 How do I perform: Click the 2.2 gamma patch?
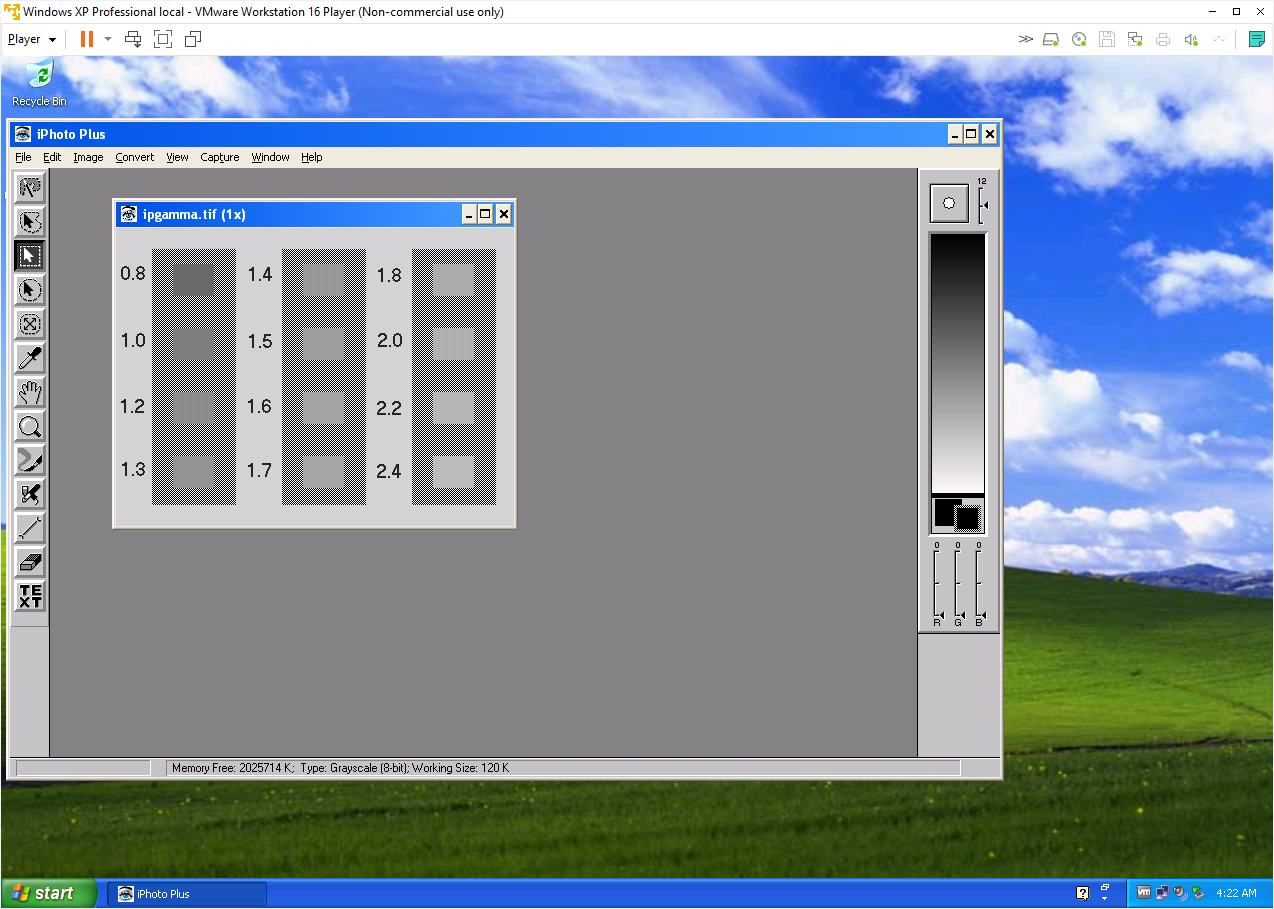(x=454, y=408)
